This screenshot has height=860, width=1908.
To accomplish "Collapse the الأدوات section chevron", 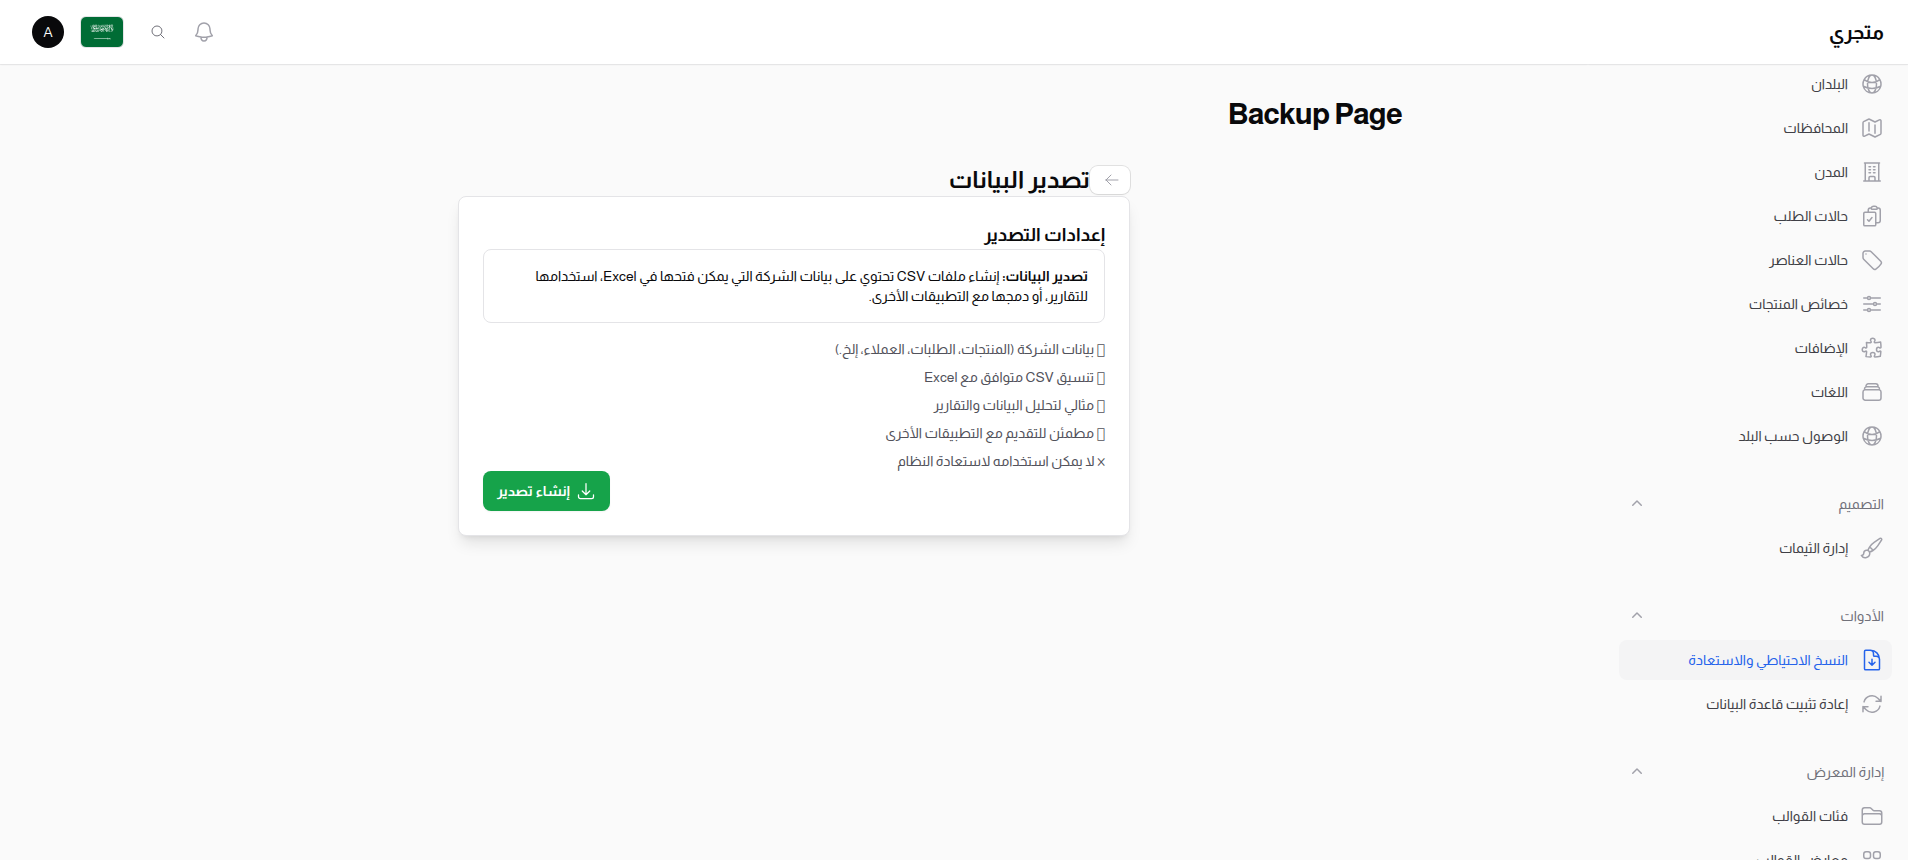I will click(1637, 615).
